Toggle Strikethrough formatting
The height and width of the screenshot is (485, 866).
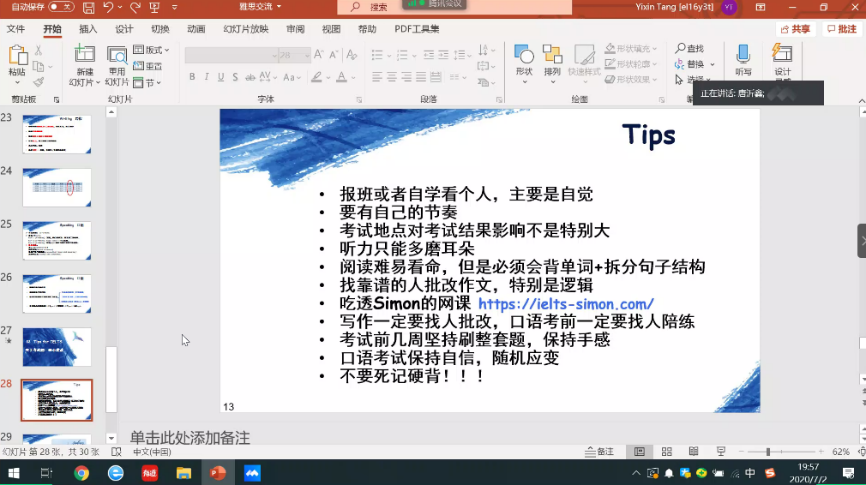250,77
